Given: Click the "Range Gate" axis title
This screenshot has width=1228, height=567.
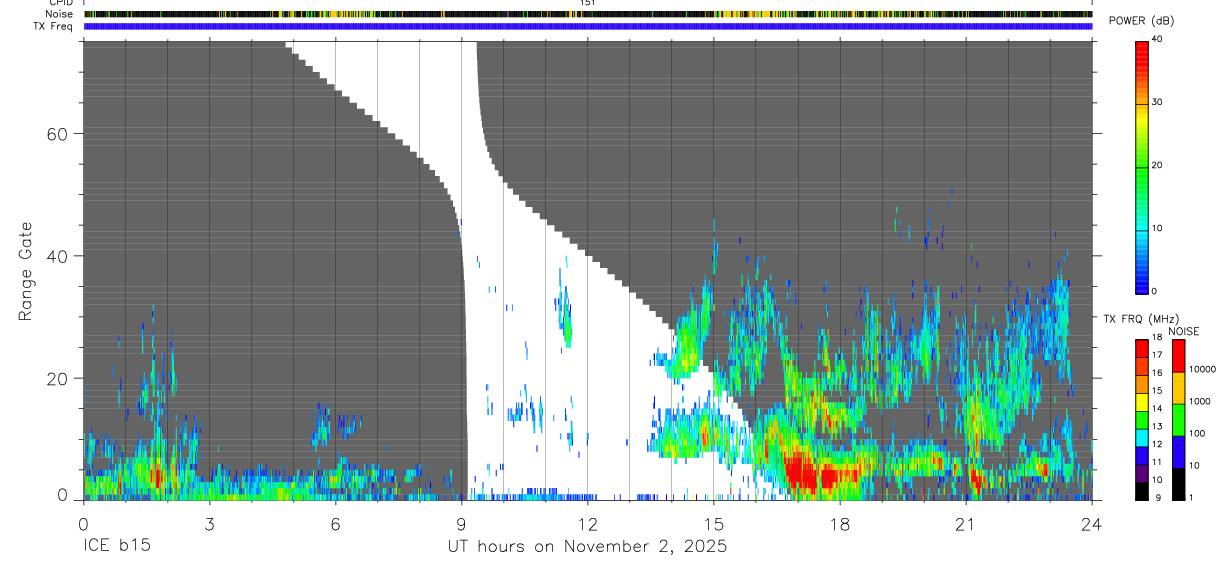Looking at the screenshot, I should 25,272.
